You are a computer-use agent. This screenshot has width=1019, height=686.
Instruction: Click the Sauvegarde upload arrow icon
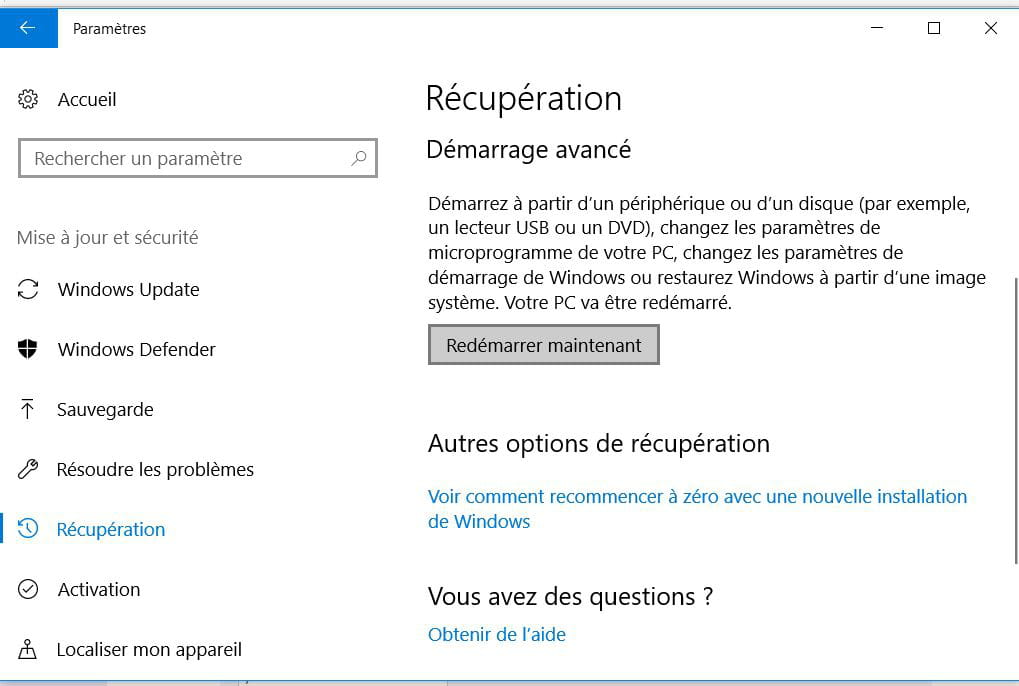(27, 409)
